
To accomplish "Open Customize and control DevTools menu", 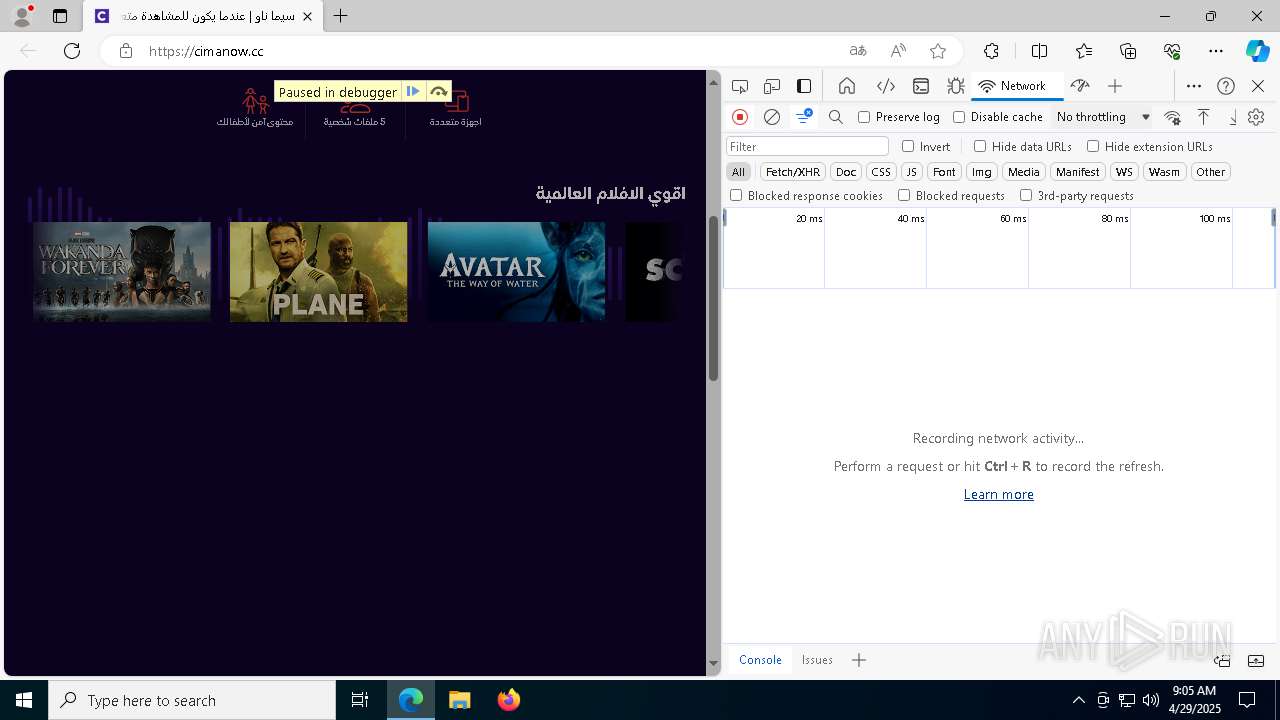I will click(x=1194, y=86).
